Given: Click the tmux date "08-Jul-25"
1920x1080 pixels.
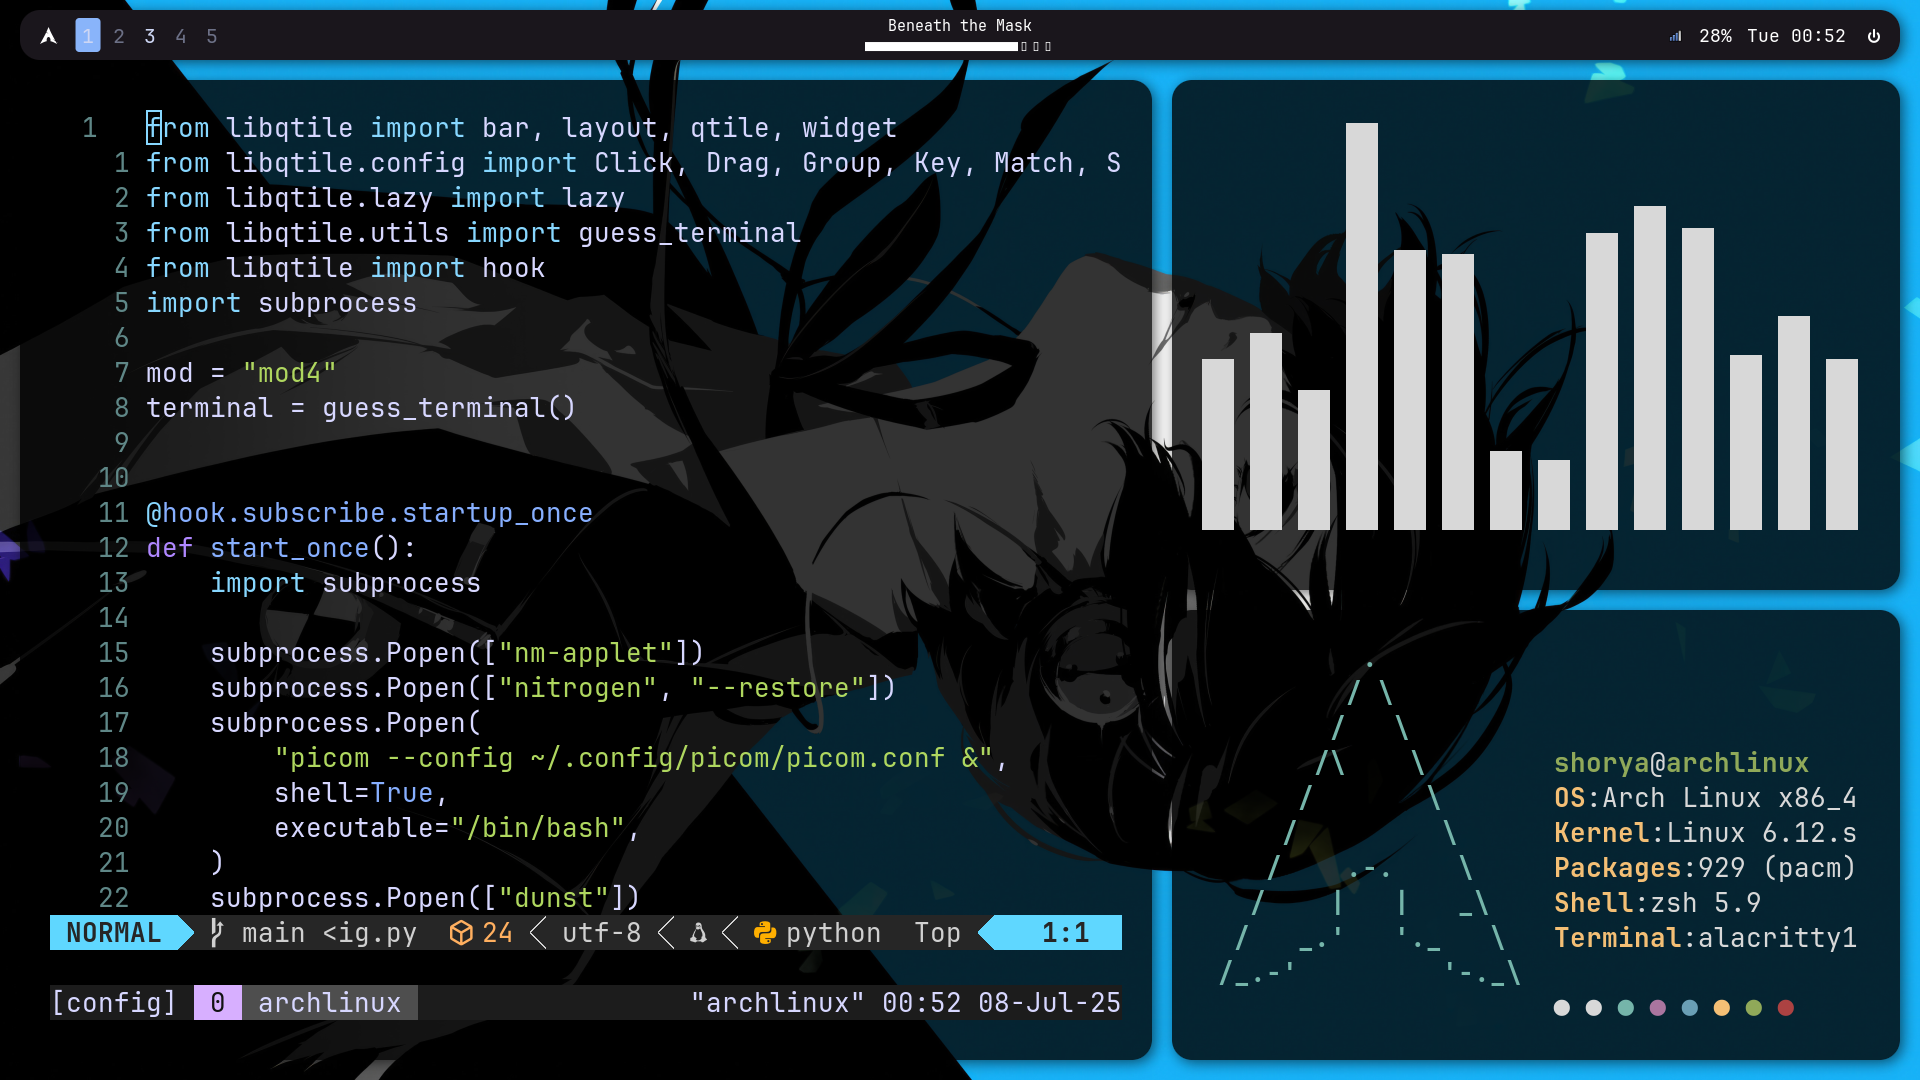Looking at the screenshot, I should coord(1049,1003).
